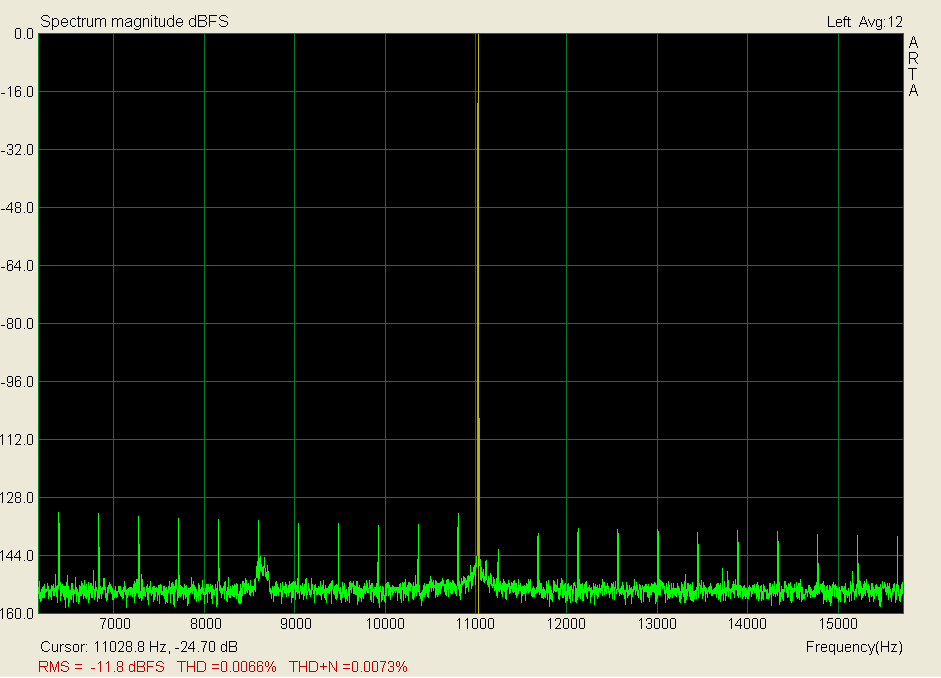Click the THD =0.0066% readout

point(227,667)
